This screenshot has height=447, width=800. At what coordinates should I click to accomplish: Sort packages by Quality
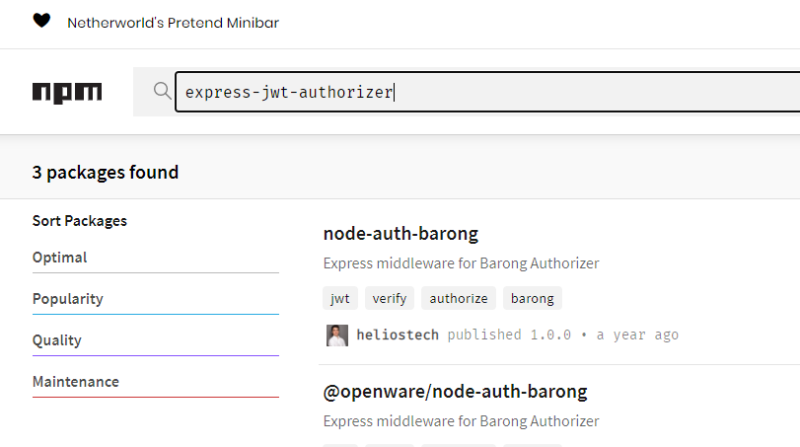tap(57, 340)
